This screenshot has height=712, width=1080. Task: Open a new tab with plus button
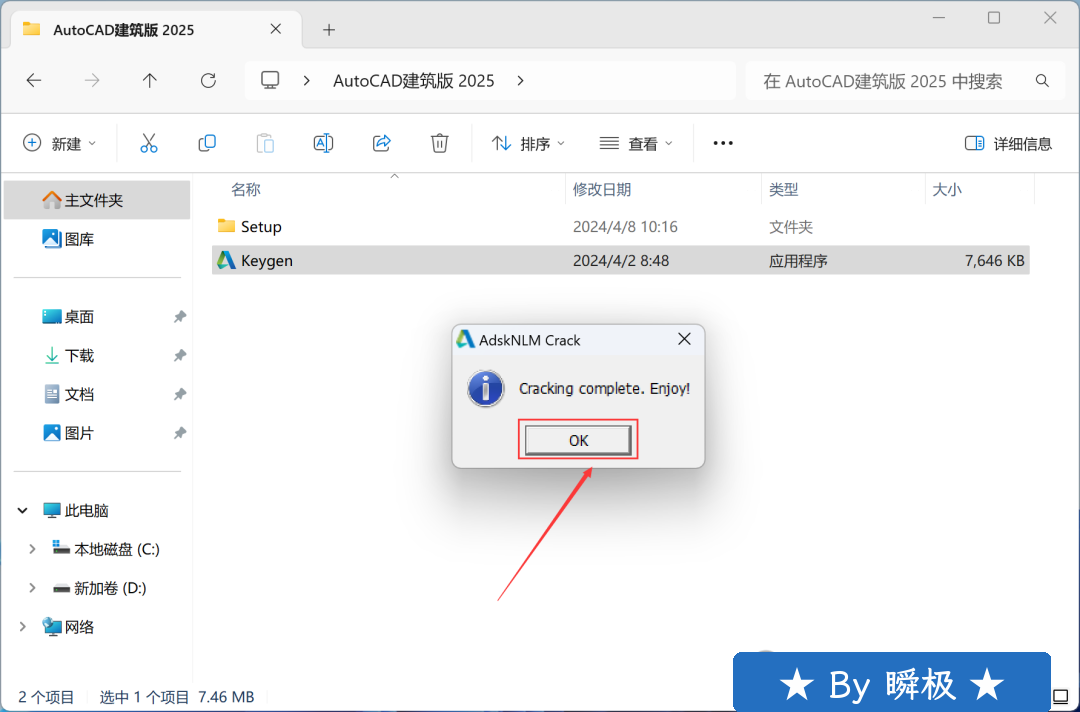click(329, 30)
